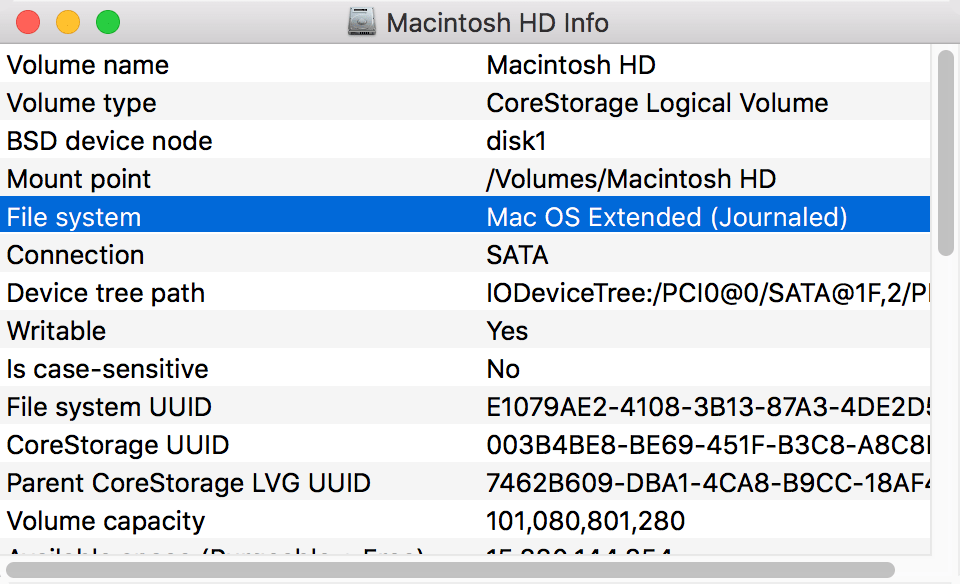Click 'Mac OS Extended (Journaled)' value

point(667,217)
